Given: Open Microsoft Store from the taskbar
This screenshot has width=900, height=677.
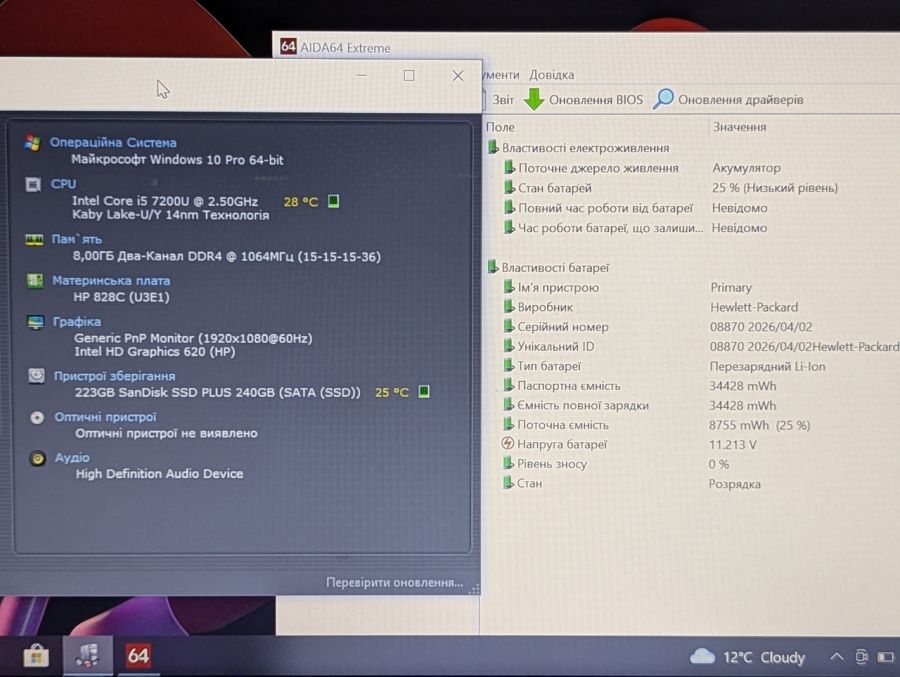Looking at the screenshot, I should [36, 656].
